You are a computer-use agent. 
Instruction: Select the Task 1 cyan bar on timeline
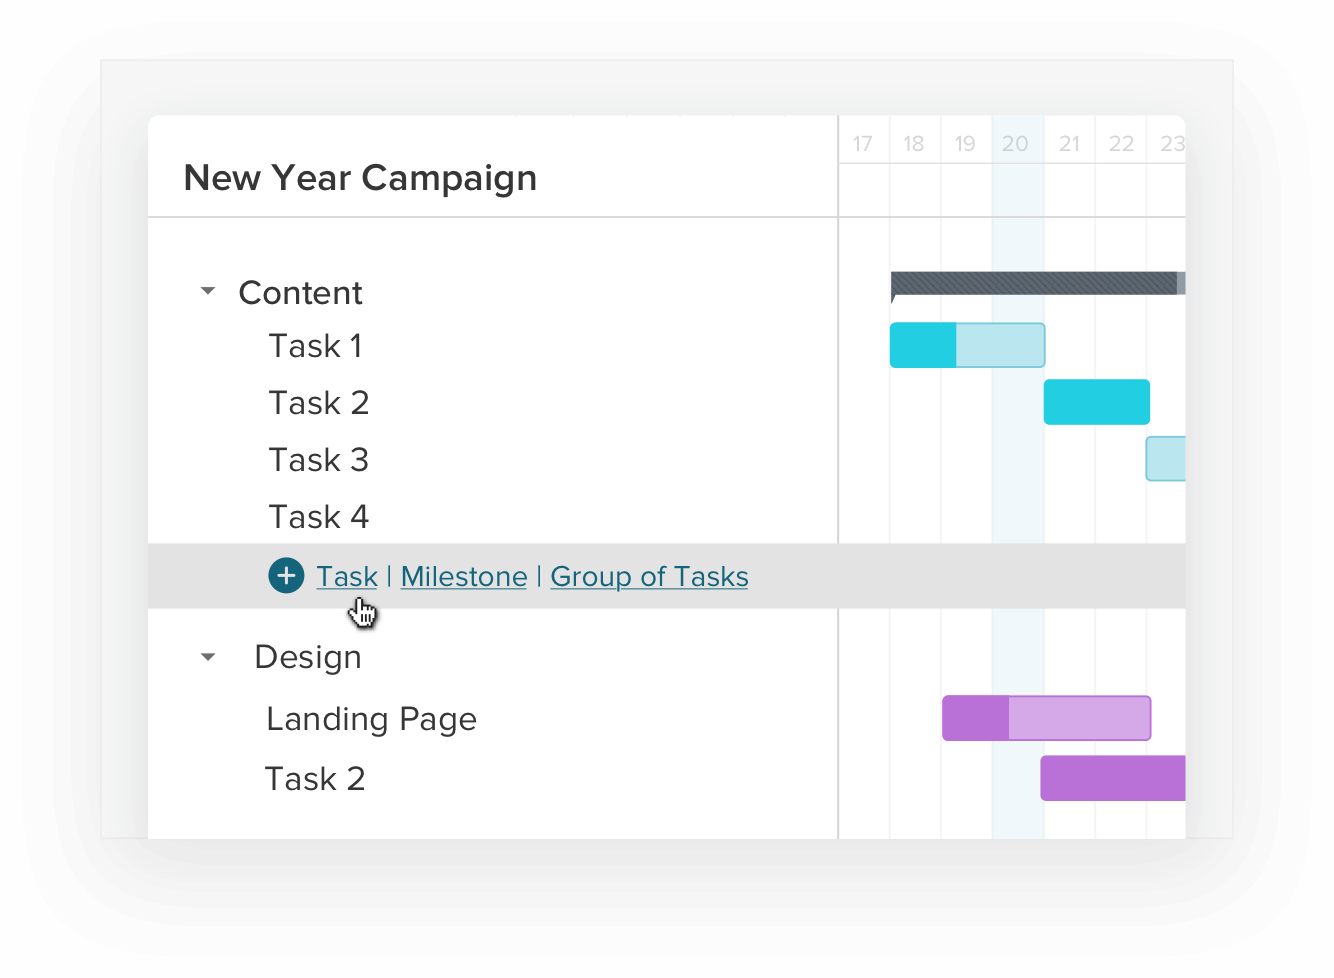tap(965, 344)
